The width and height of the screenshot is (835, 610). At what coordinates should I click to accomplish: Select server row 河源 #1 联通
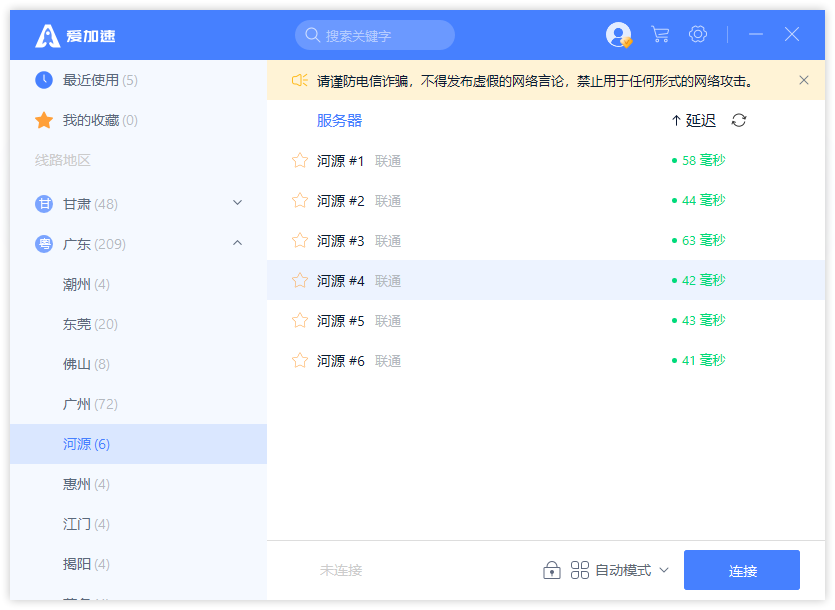coord(546,160)
